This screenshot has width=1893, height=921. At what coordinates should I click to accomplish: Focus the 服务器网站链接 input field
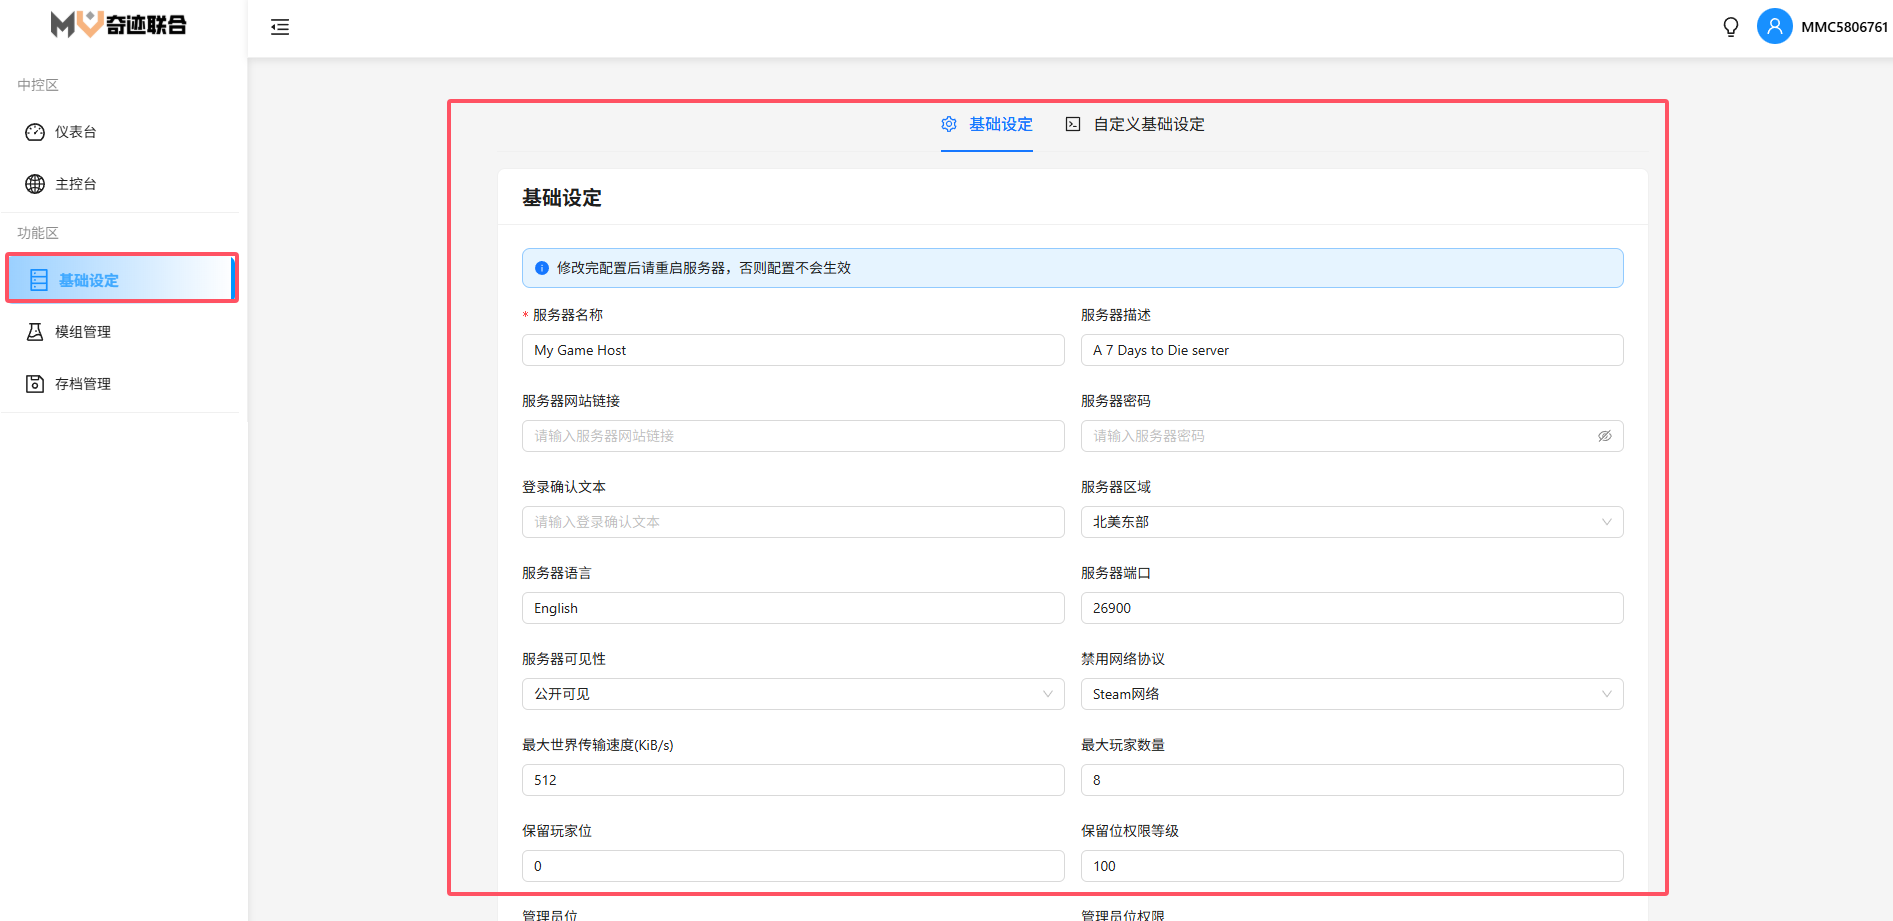(x=792, y=436)
